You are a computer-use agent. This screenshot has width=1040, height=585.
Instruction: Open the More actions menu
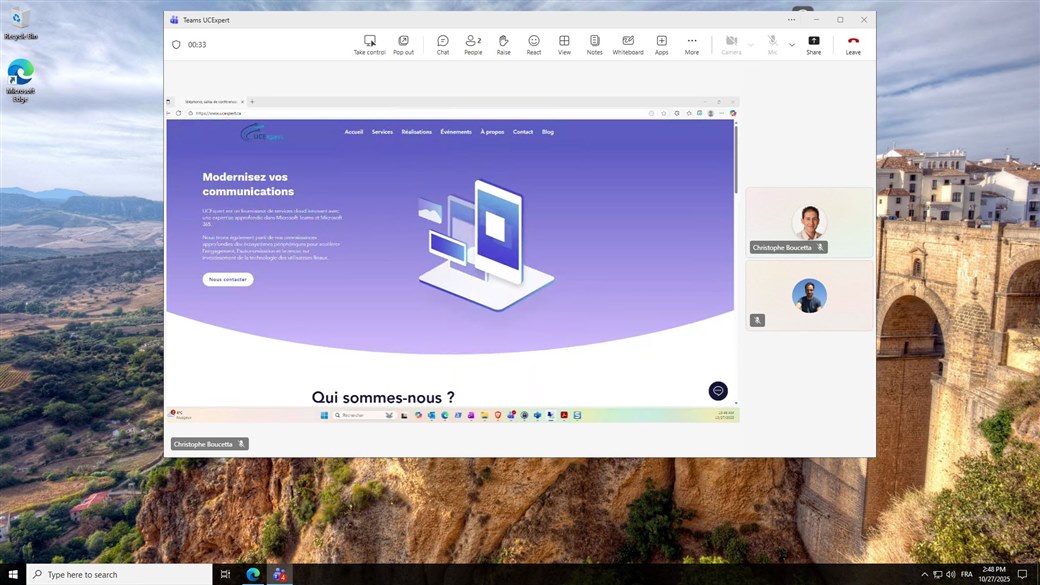click(x=692, y=44)
